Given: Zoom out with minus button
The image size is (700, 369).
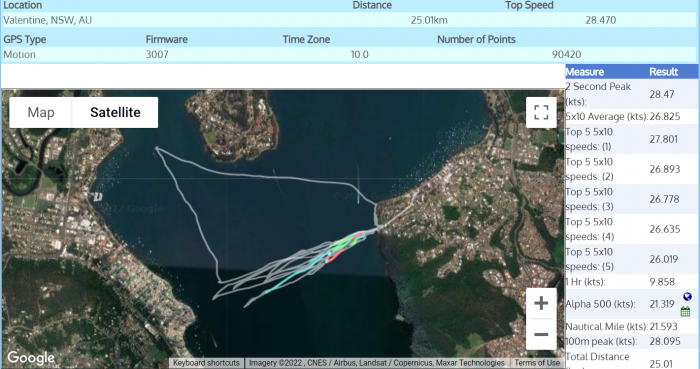Looking at the screenshot, I should coord(541,334).
